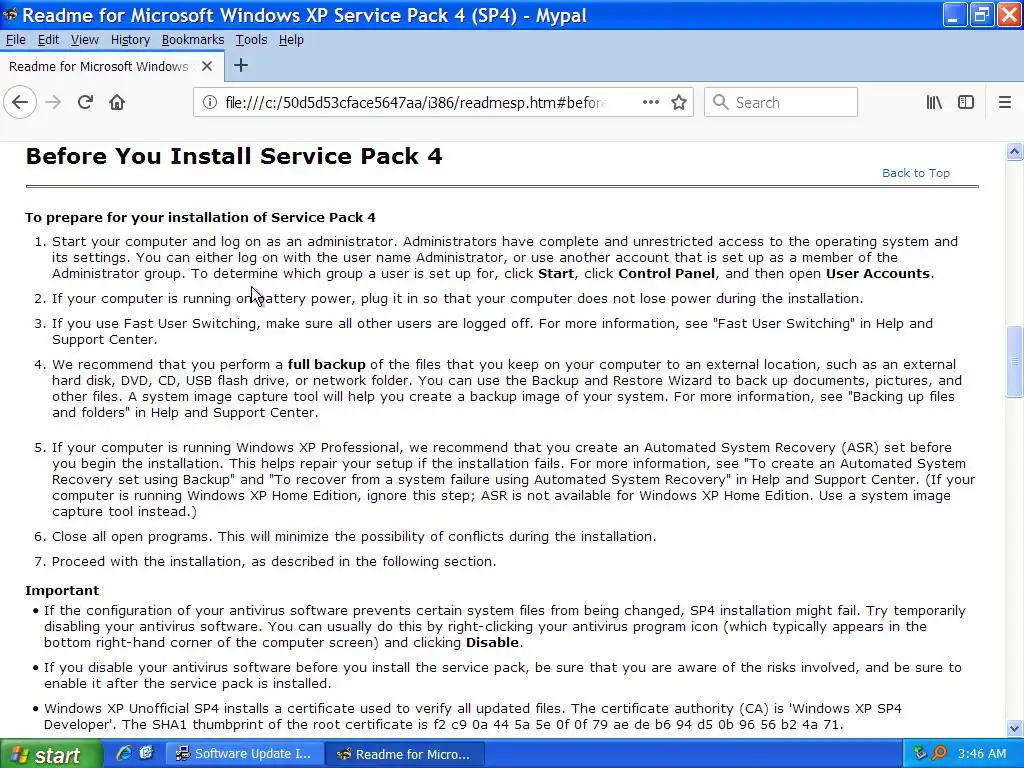Viewport: 1024px width, 768px height.
Task: Toggle the sidebars view
Action: 966,103
